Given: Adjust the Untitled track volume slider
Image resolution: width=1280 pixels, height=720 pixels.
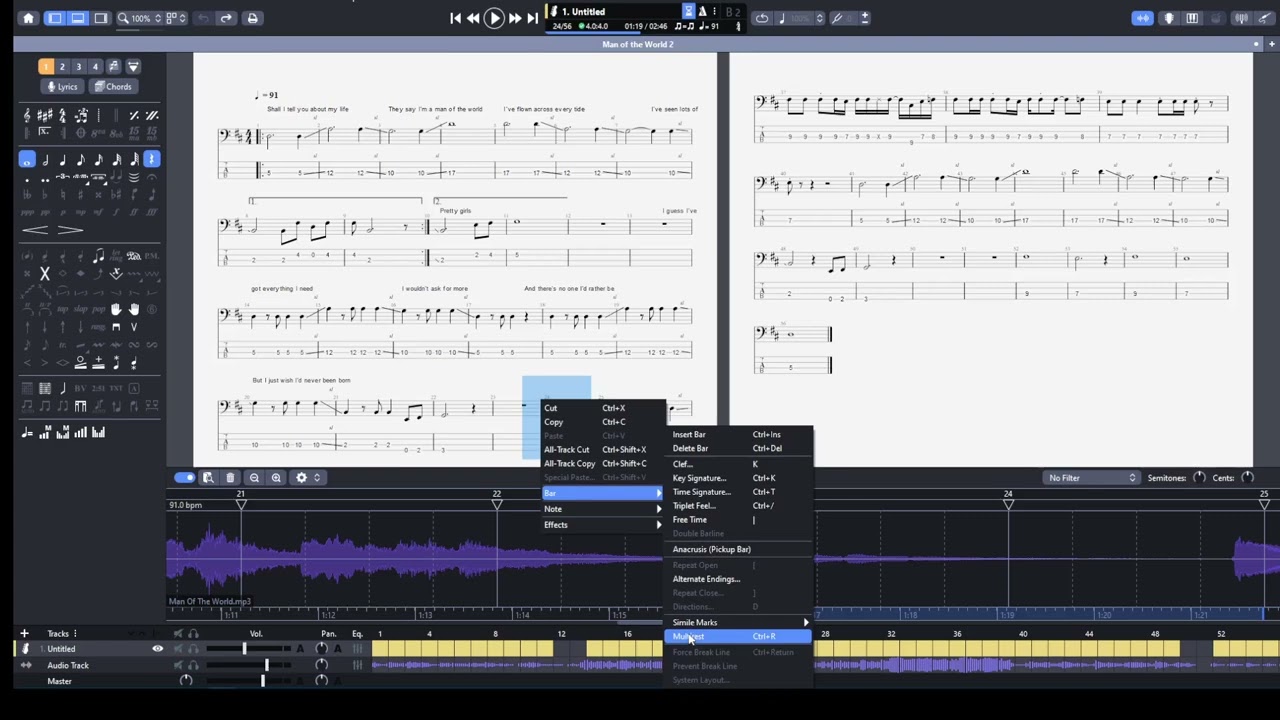Looking at the screenshot, I should coord(245,649).
